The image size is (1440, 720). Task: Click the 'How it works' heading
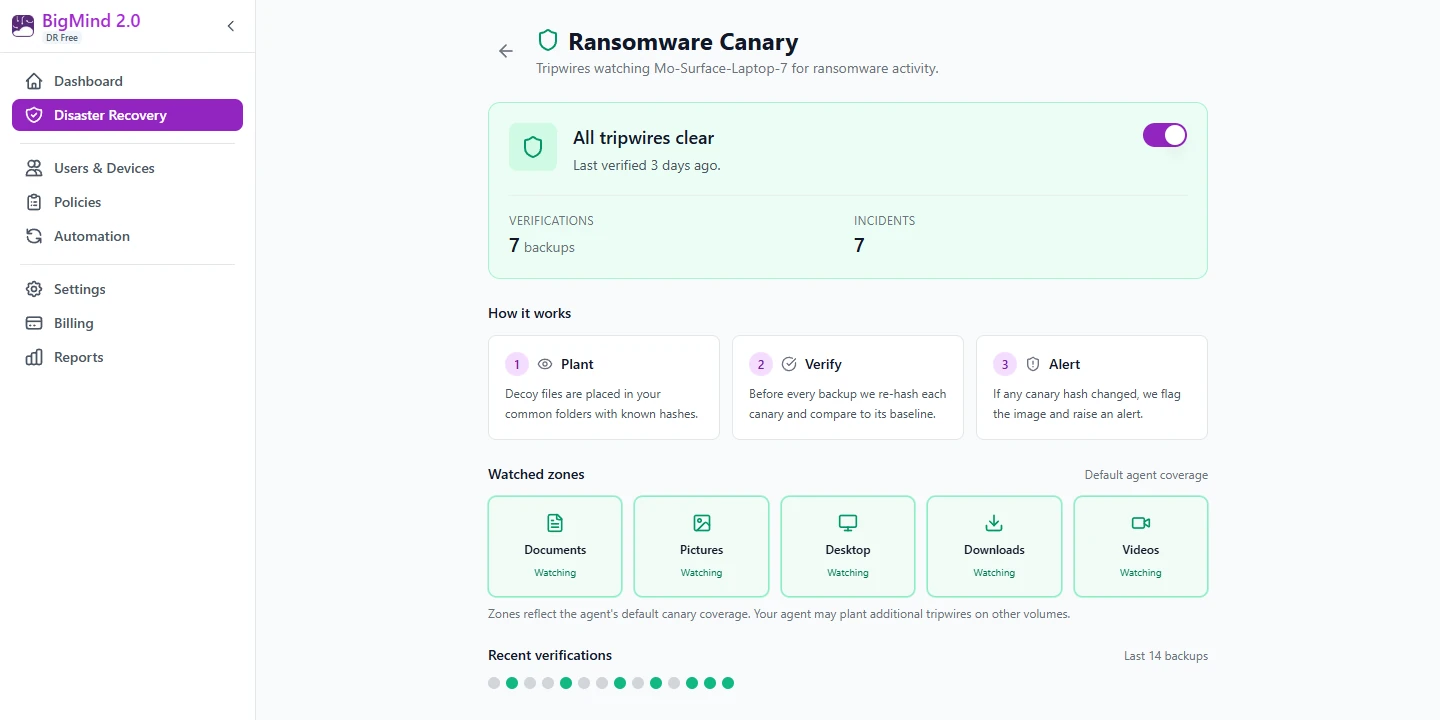[530, 313]
